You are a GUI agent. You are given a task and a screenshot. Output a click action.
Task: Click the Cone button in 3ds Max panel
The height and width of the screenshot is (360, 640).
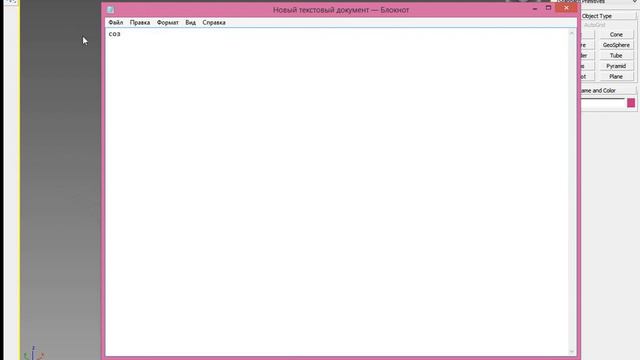[x=616, y=34]
